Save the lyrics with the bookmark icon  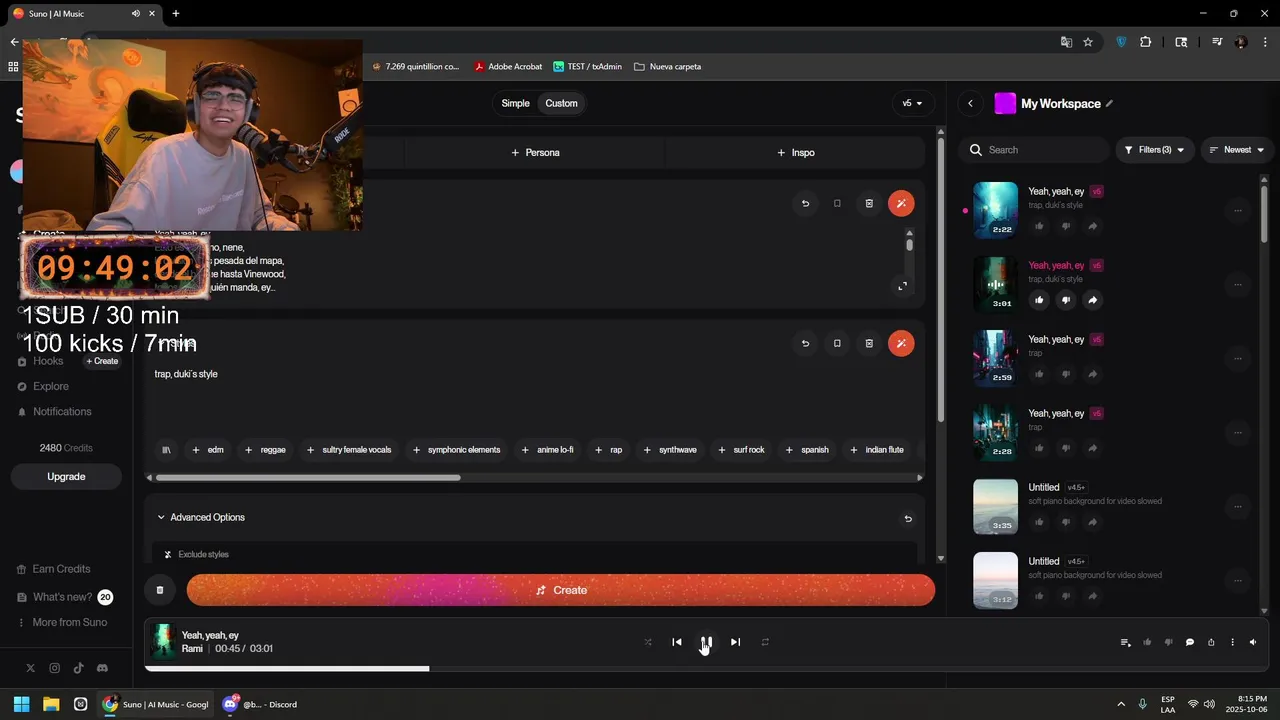click(x=837, y=203)
